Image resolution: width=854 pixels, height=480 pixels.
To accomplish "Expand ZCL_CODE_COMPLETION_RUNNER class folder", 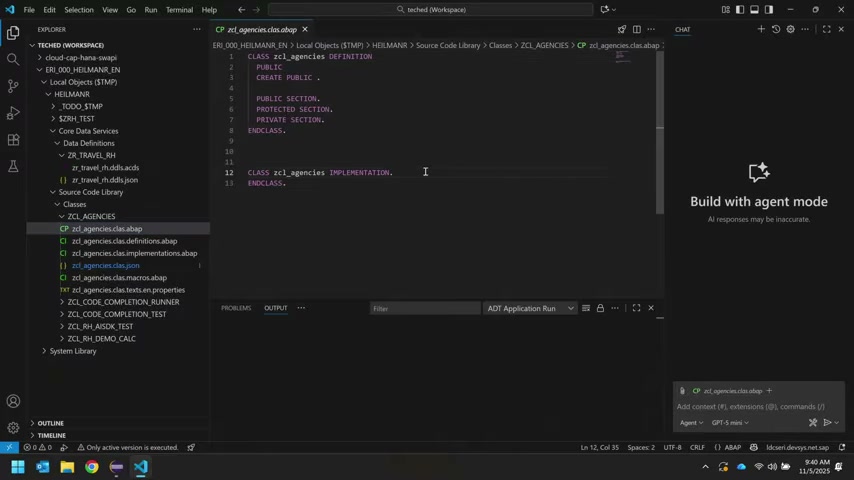I will point(123,302).
